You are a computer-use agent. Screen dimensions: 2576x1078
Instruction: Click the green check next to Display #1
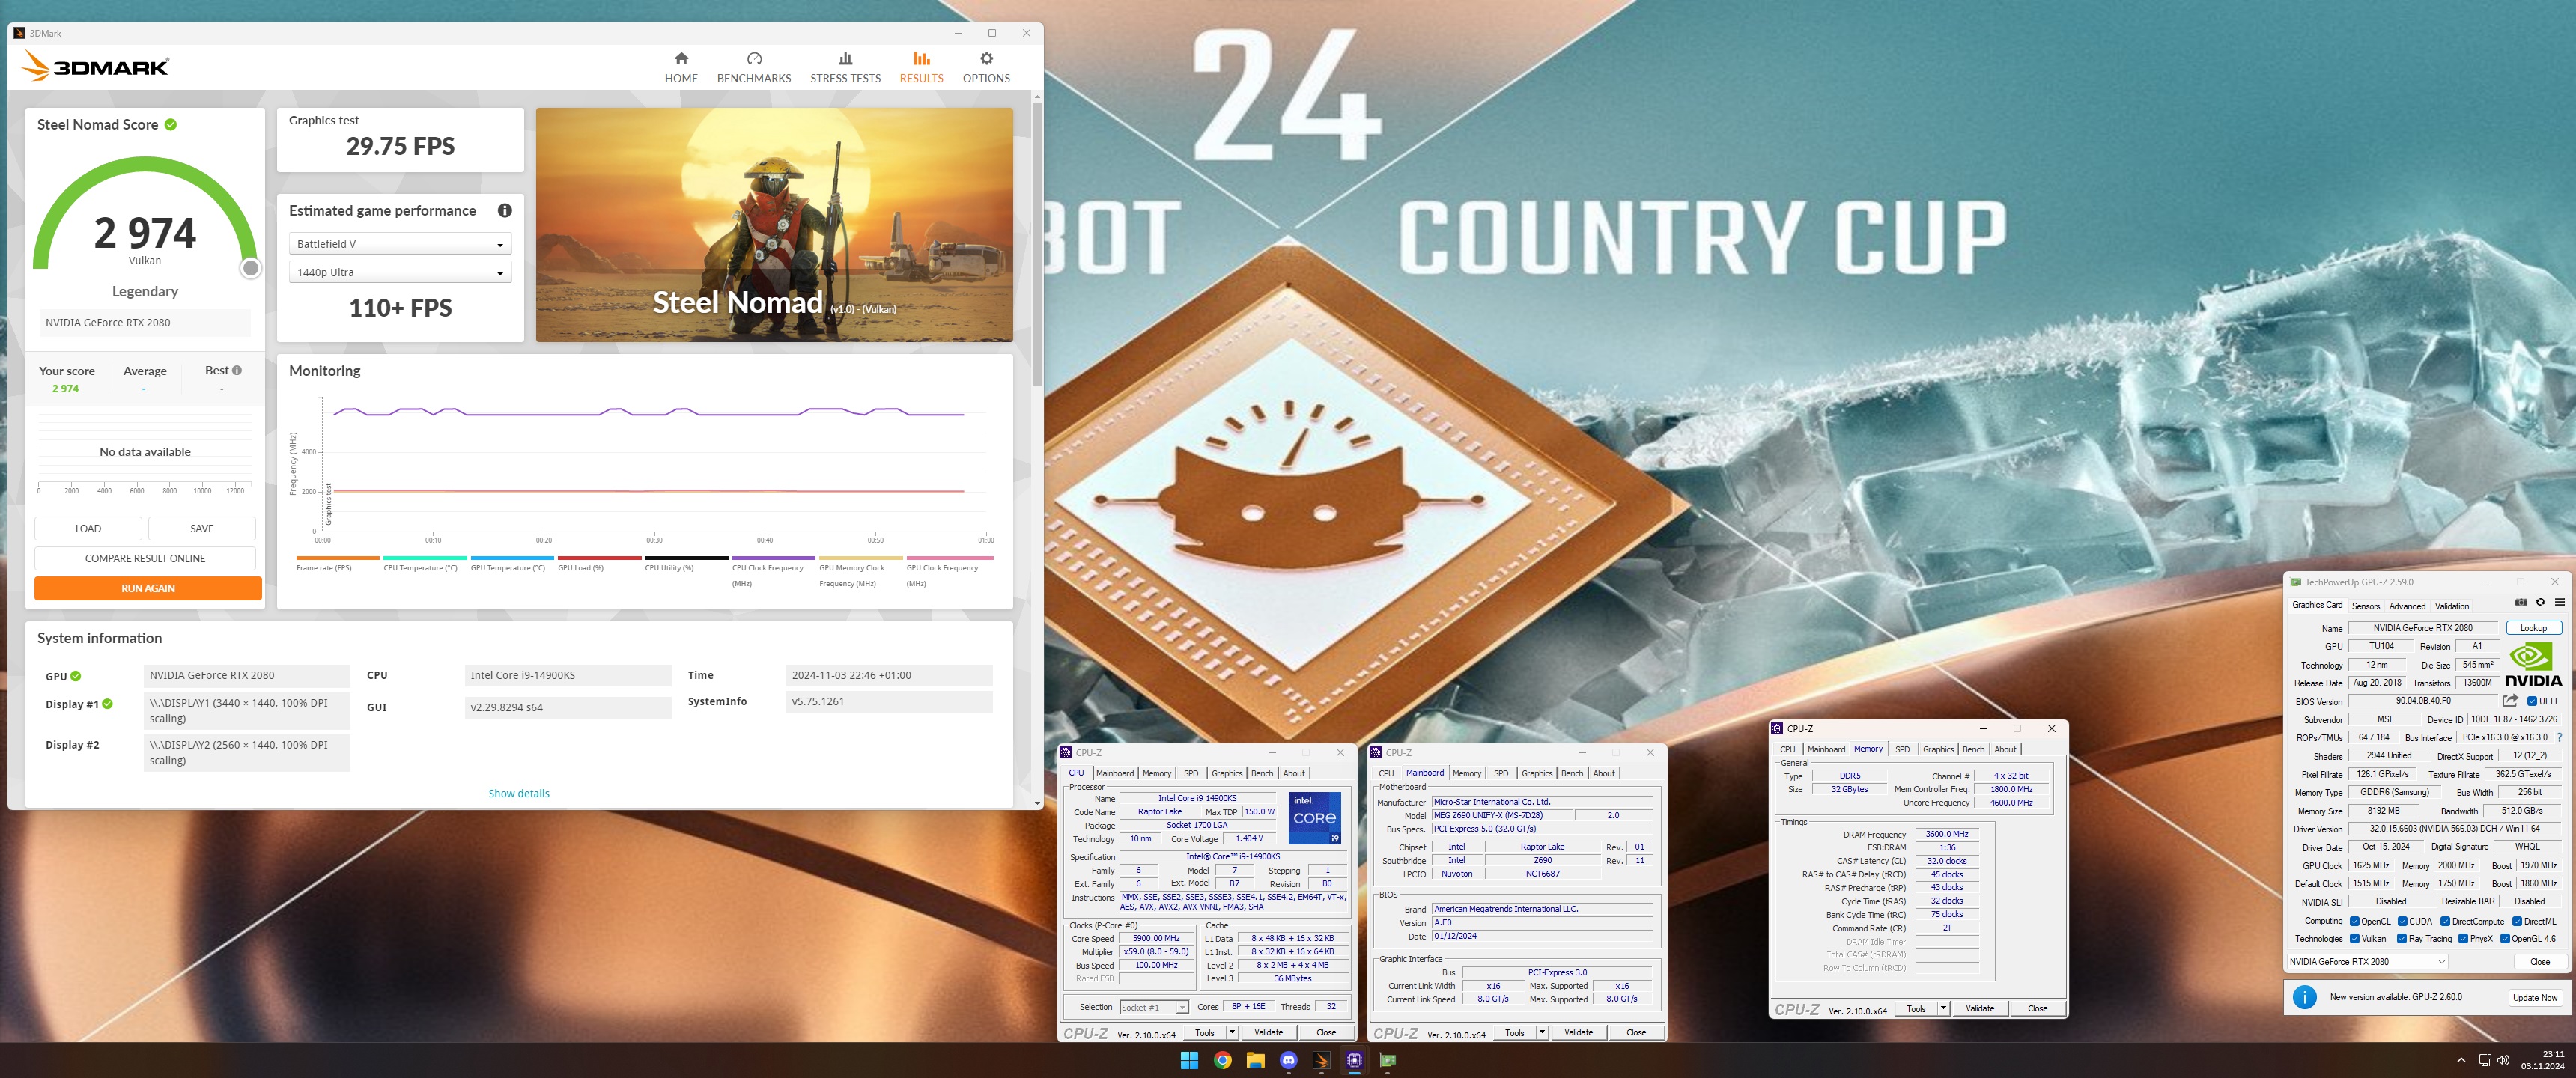click(107, 704)
